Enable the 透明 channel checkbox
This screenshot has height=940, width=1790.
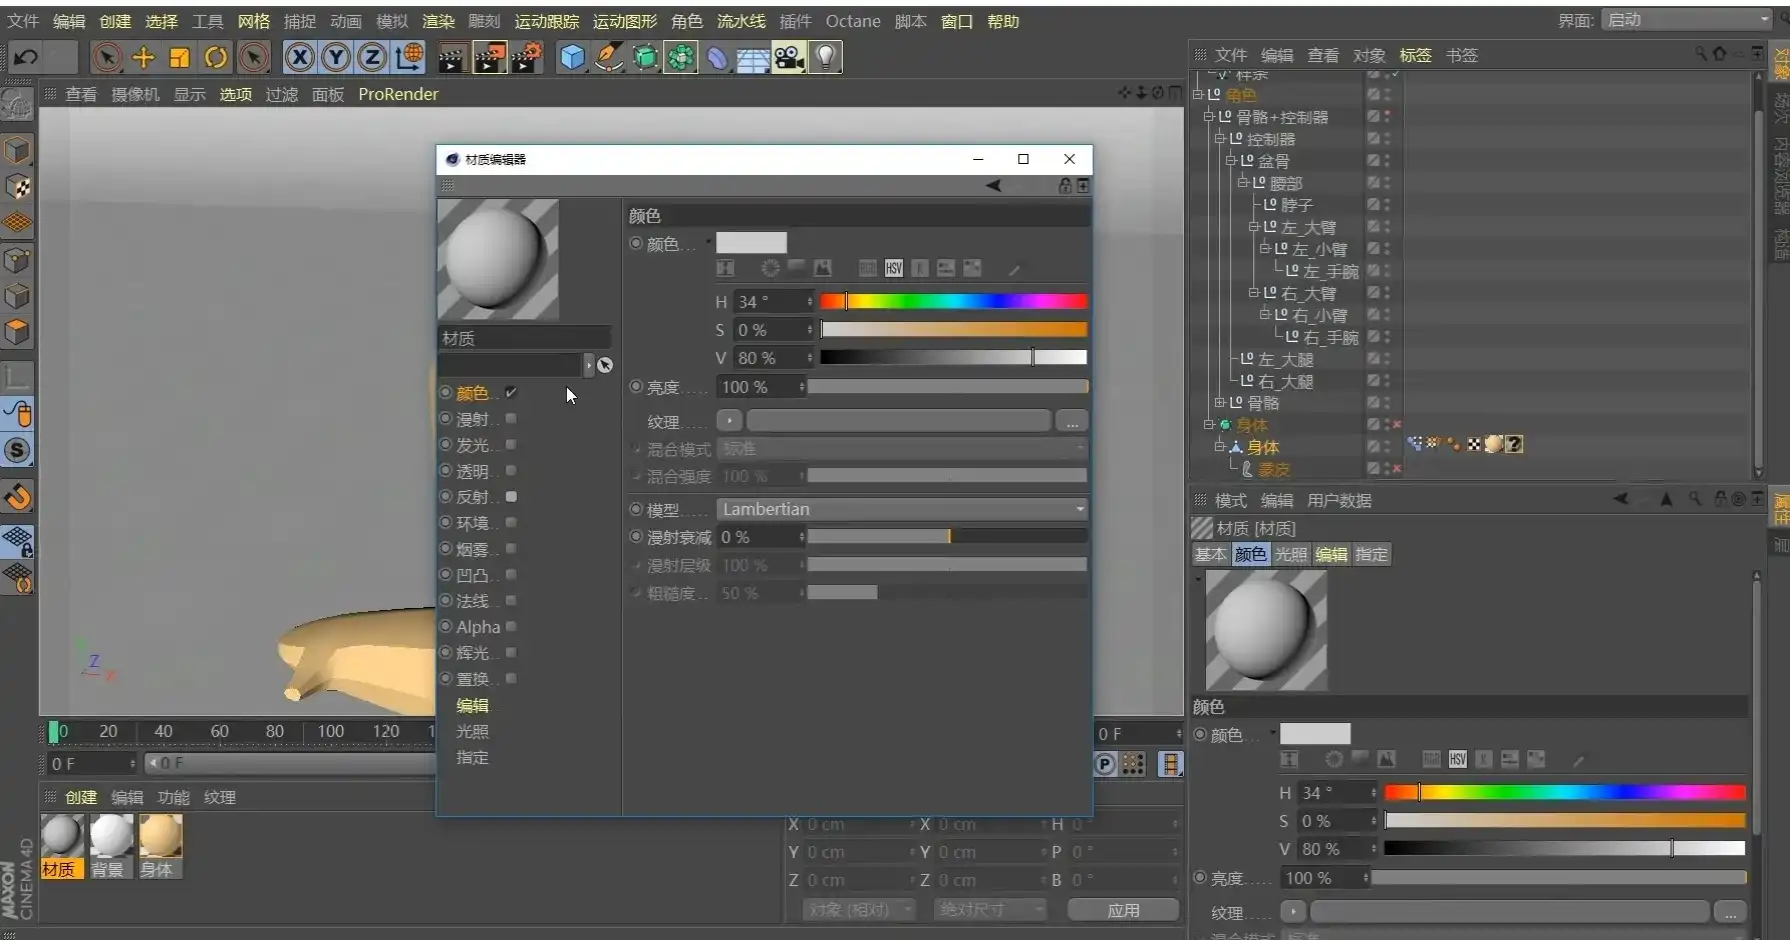coord(510,470)
